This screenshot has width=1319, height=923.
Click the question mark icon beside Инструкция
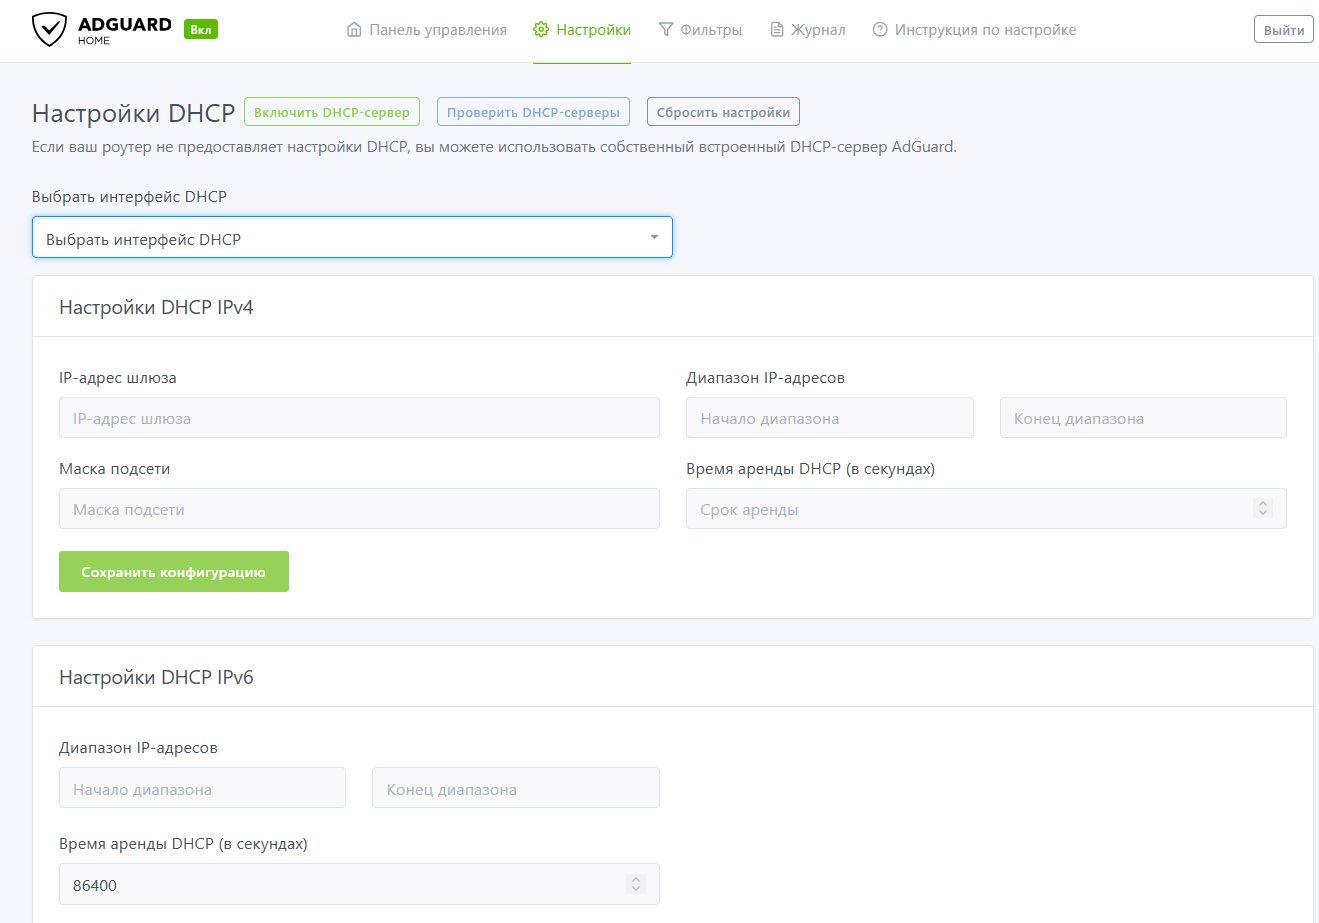[880, 30]
